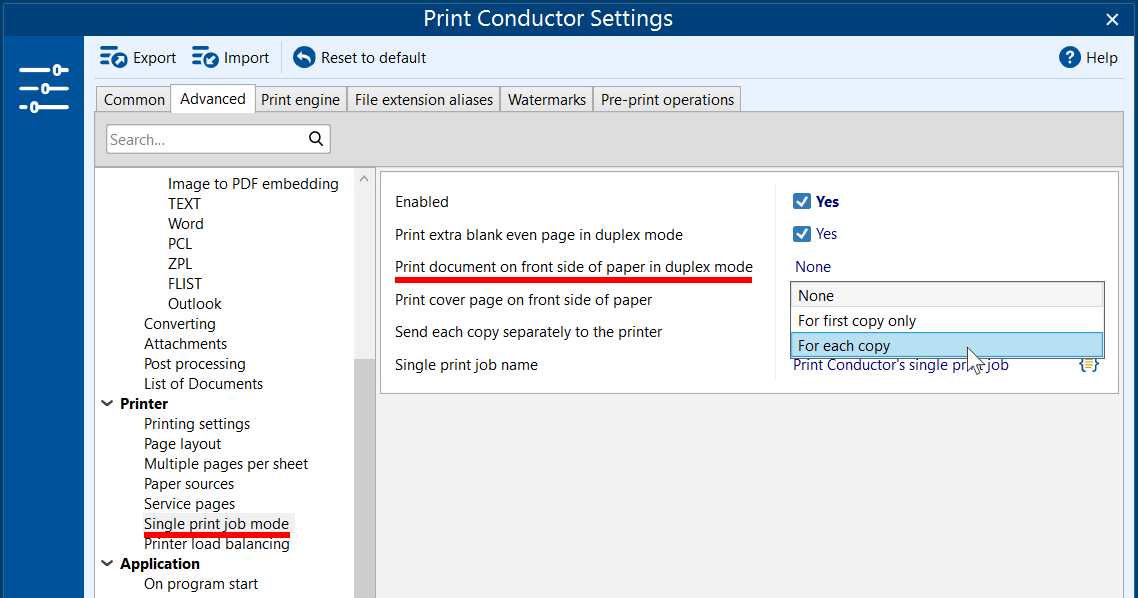Screen dimensions: 1138x598
Task: Select Image to PDF embedding tree item
Action: (253, 184)
